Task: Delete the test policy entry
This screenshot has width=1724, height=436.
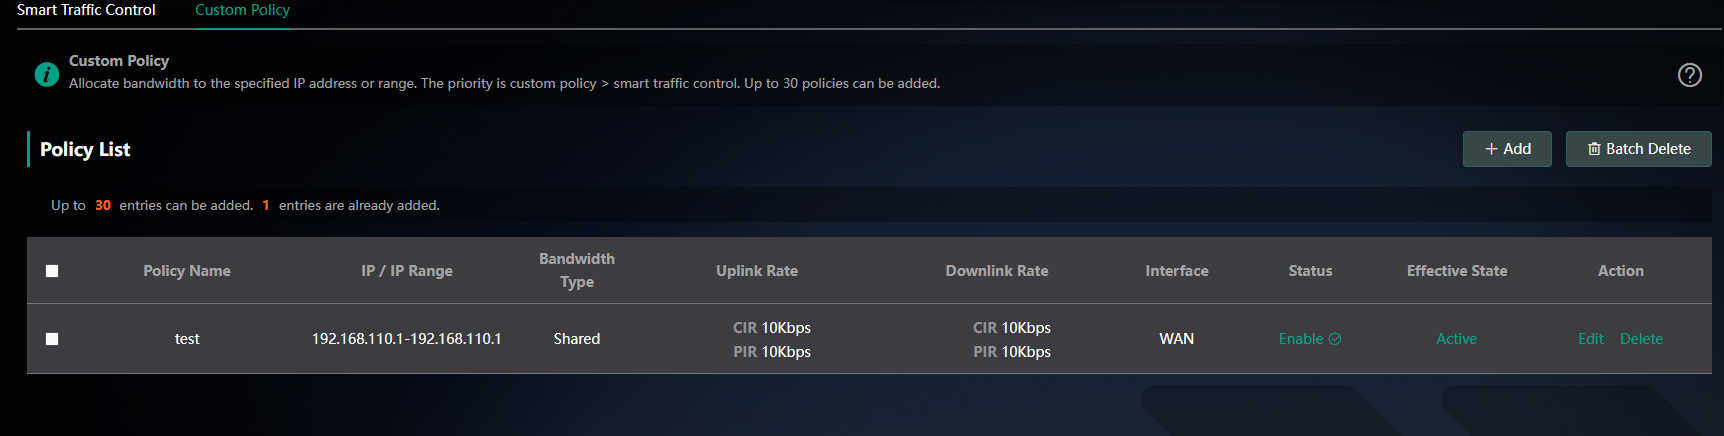Action: point(1641,339)
